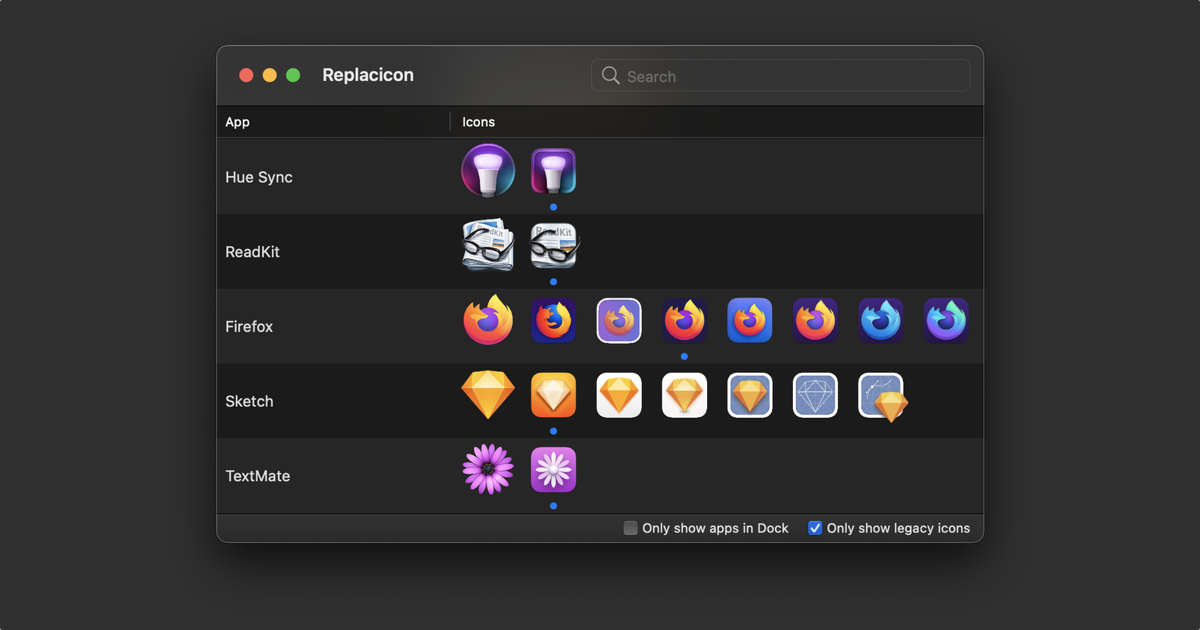This screenshot has width=1200, height=630.
Task: Select the Sketch blueprint icon with overlapping diamond
Action: [x=883, y=397]
